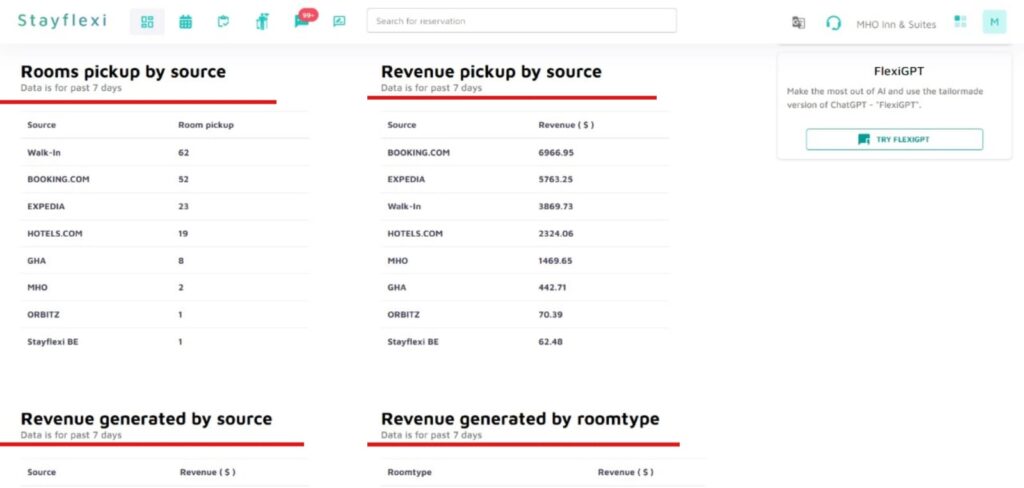1024x488 pixels.
Task: Click Revenue ($) header in Revenue generated by source
Action: 208,472
